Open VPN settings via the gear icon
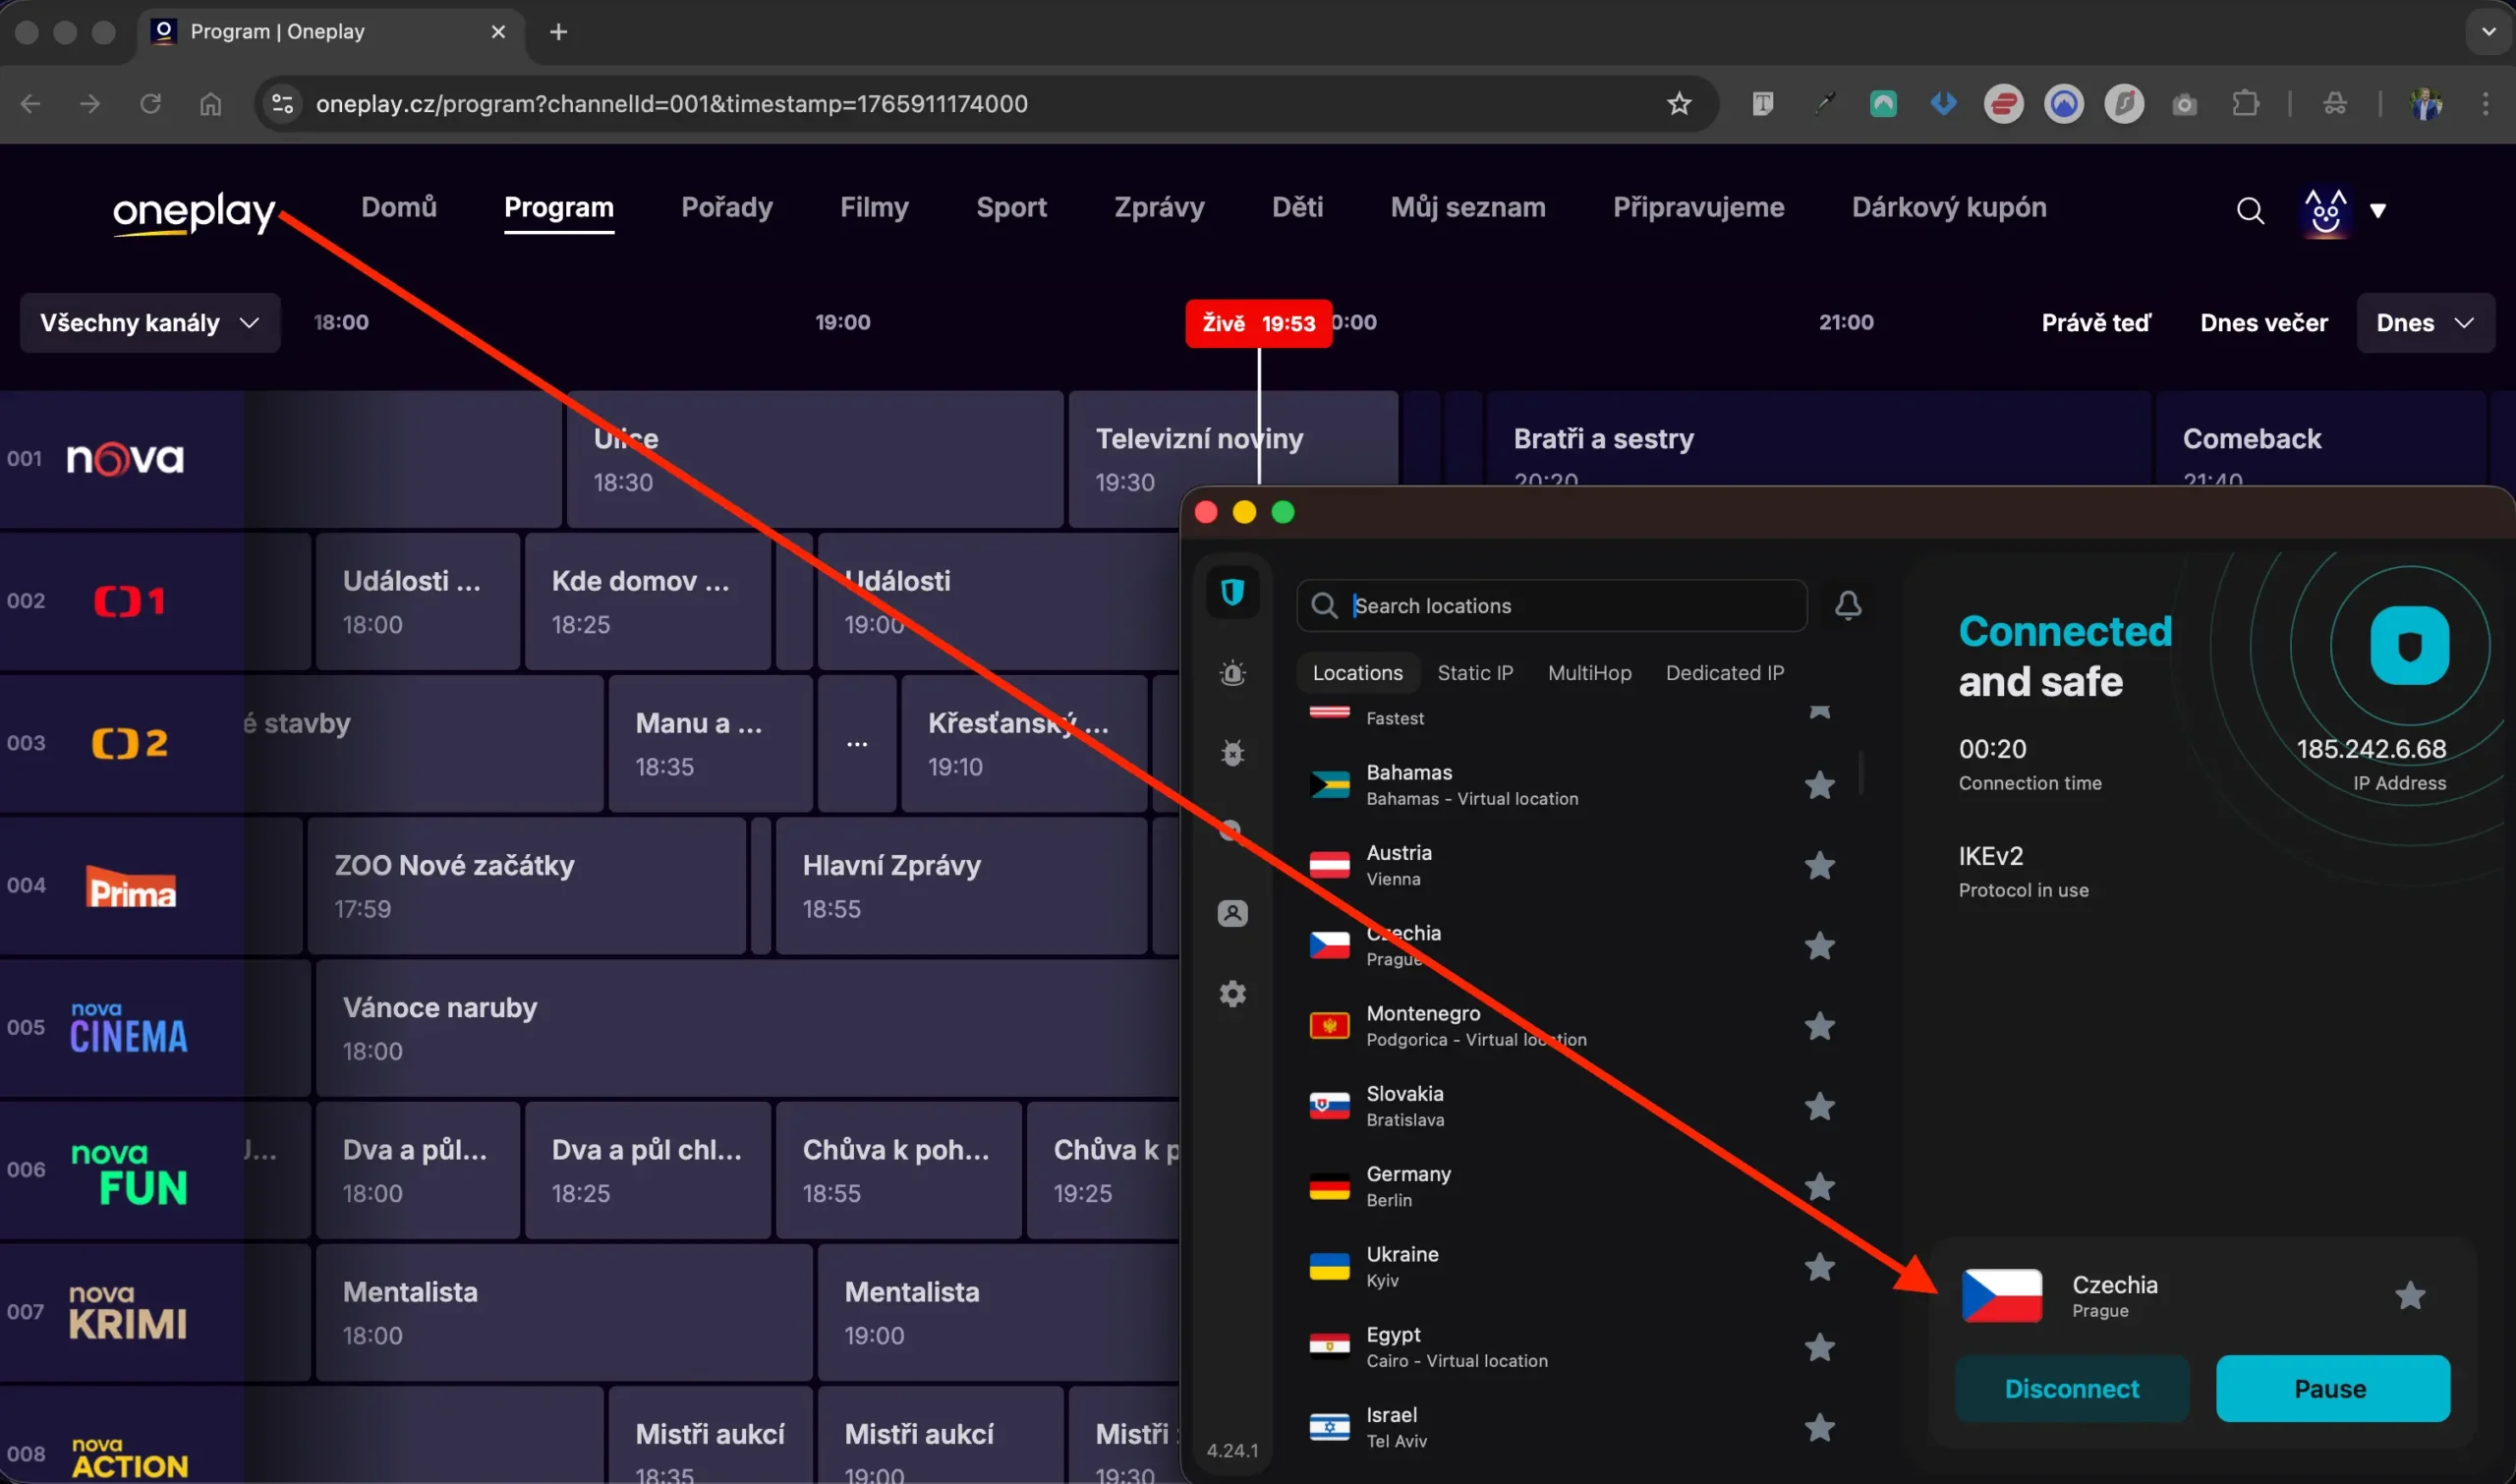2516x1484 pixels. [x=1233, y=993]
